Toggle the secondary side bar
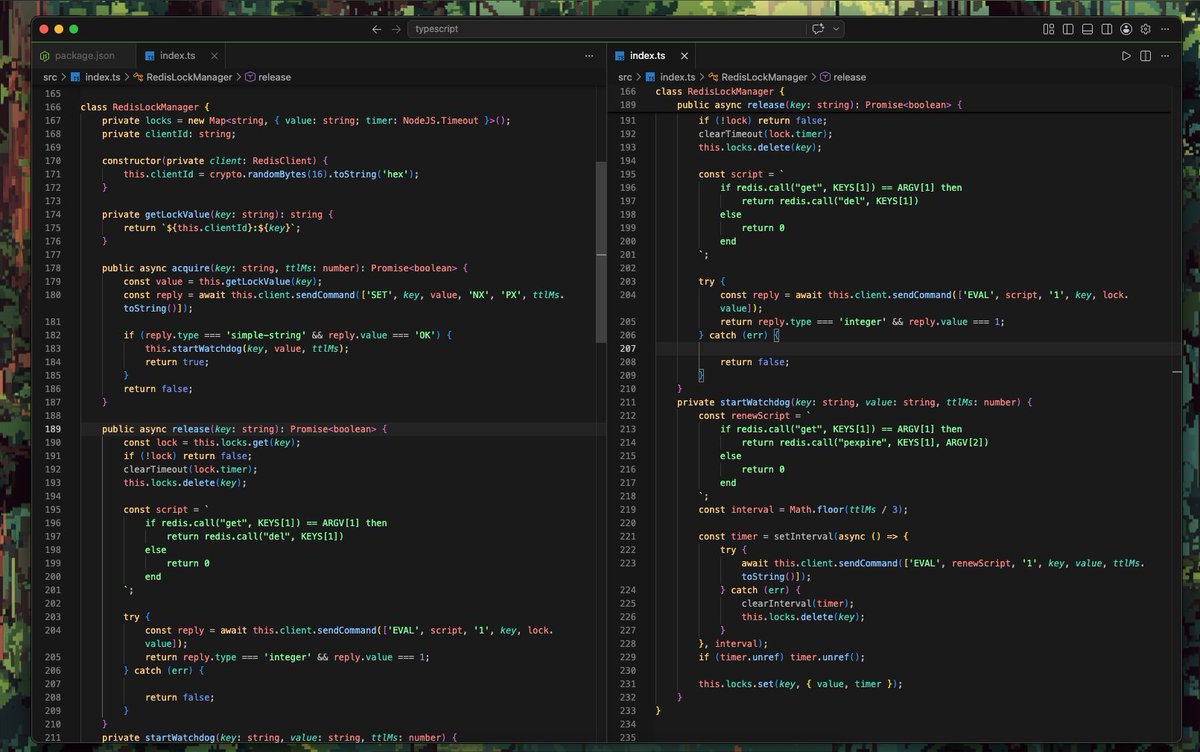This screenshot has width=1200, height=752. pos(1107,29)
